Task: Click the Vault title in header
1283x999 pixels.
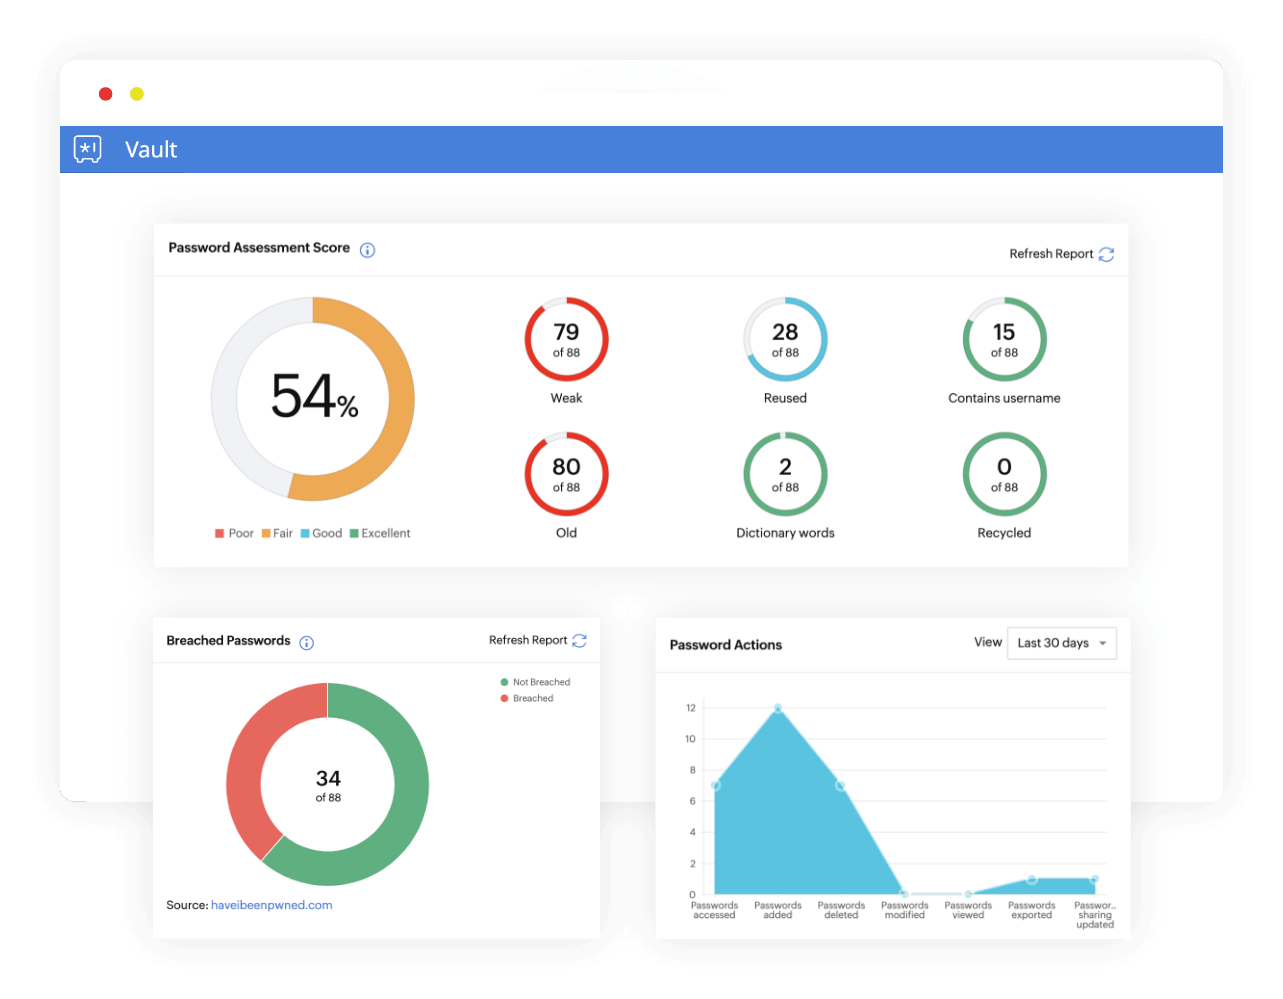Action: tap(151, 150)
